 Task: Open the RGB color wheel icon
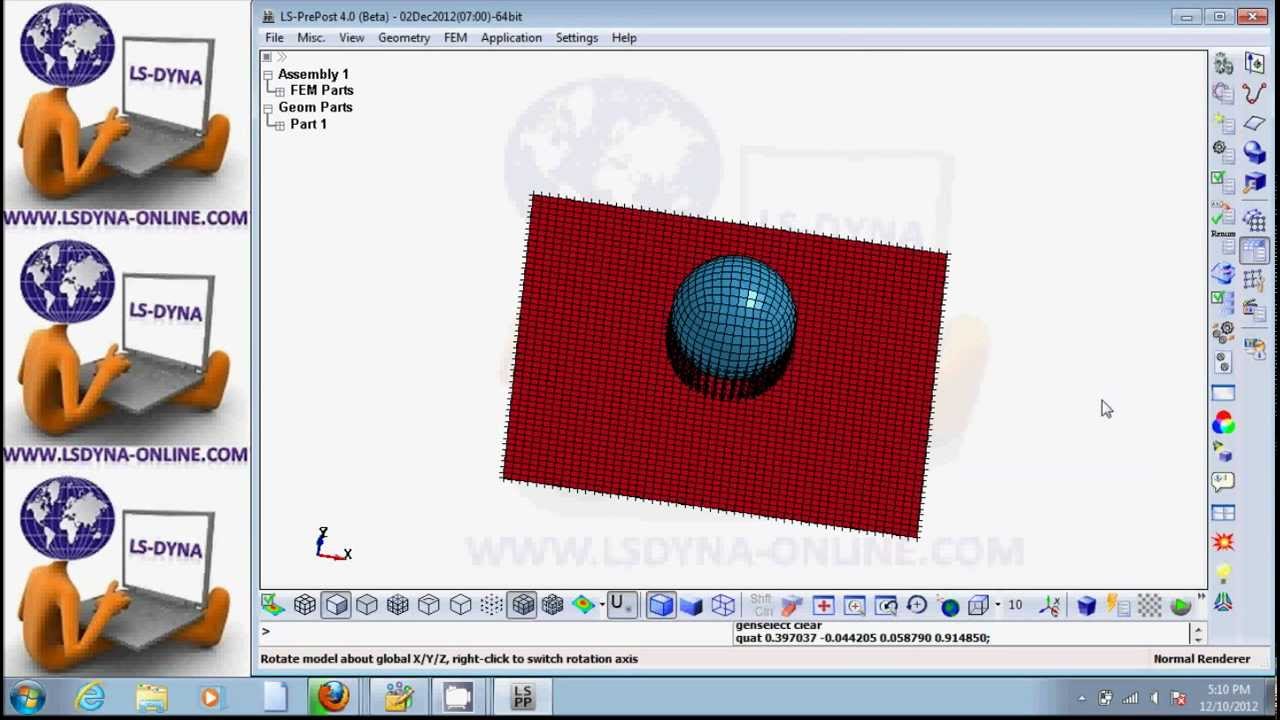1223,423
